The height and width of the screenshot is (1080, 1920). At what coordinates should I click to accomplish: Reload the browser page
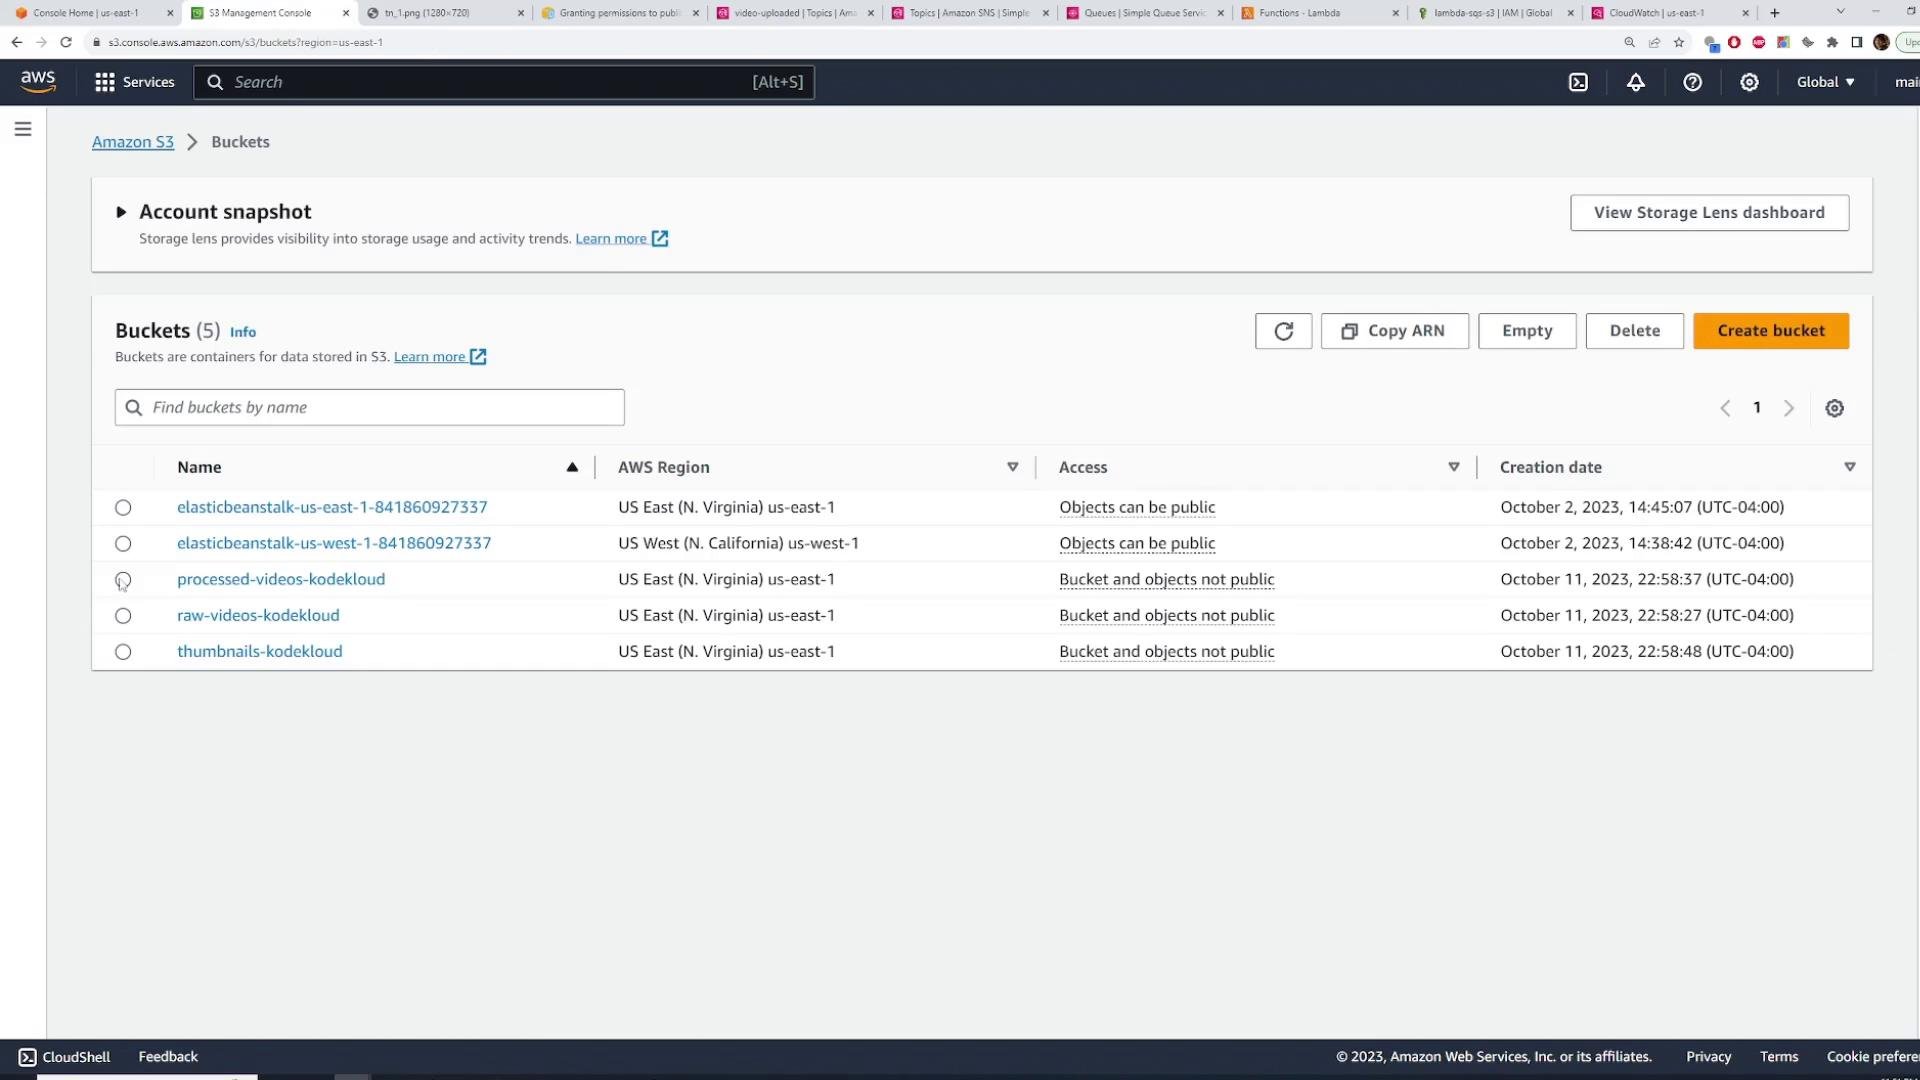[x=66, y=42]
